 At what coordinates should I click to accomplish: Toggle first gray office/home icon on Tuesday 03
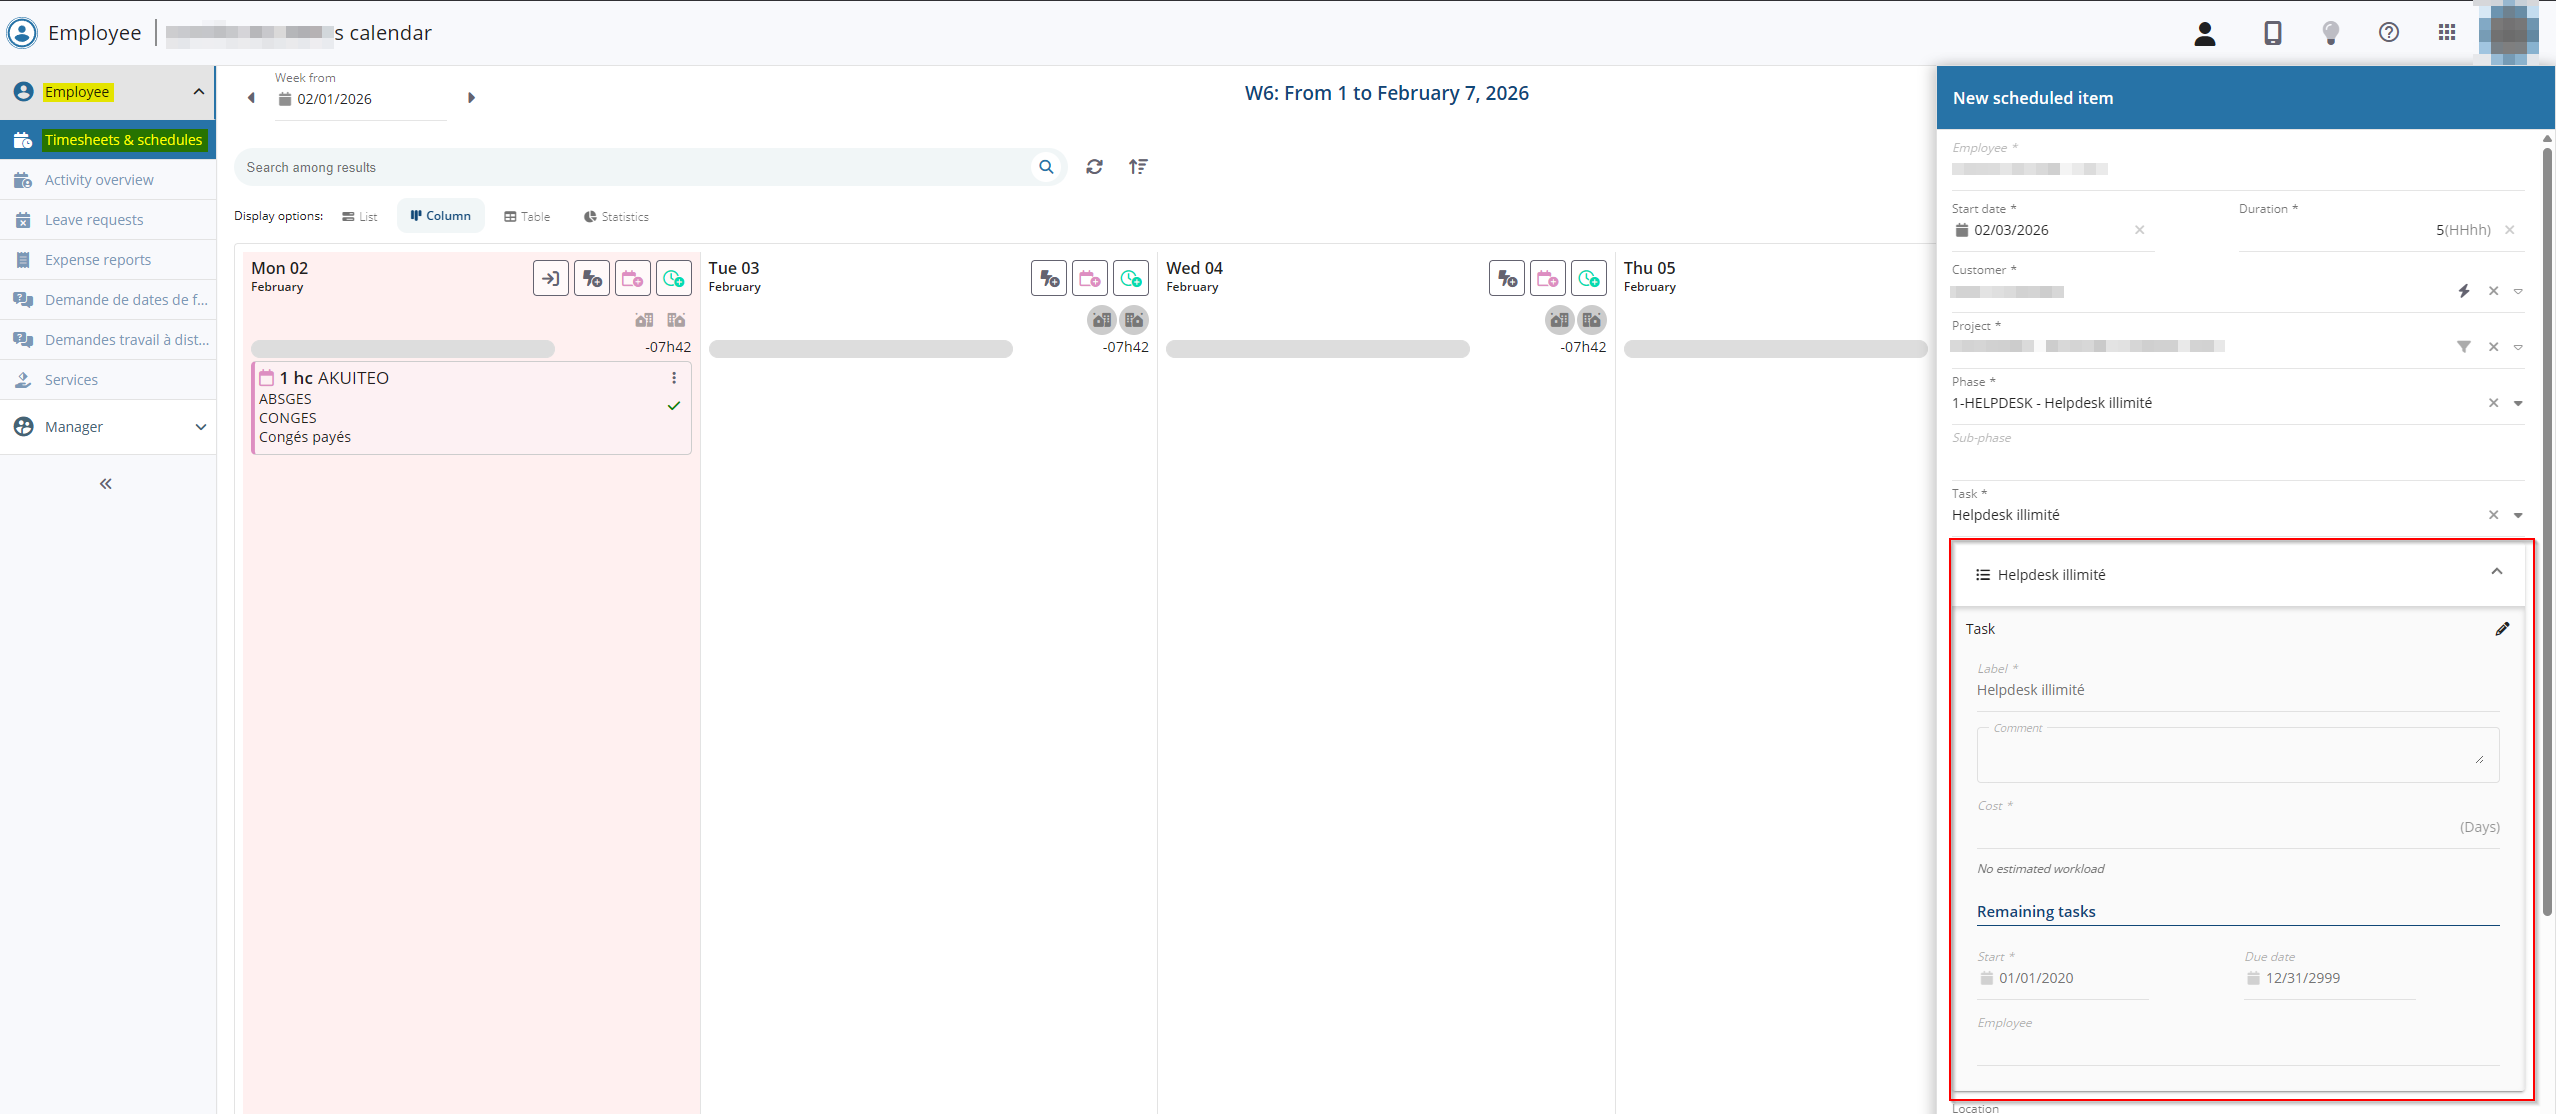[1101, 320]
